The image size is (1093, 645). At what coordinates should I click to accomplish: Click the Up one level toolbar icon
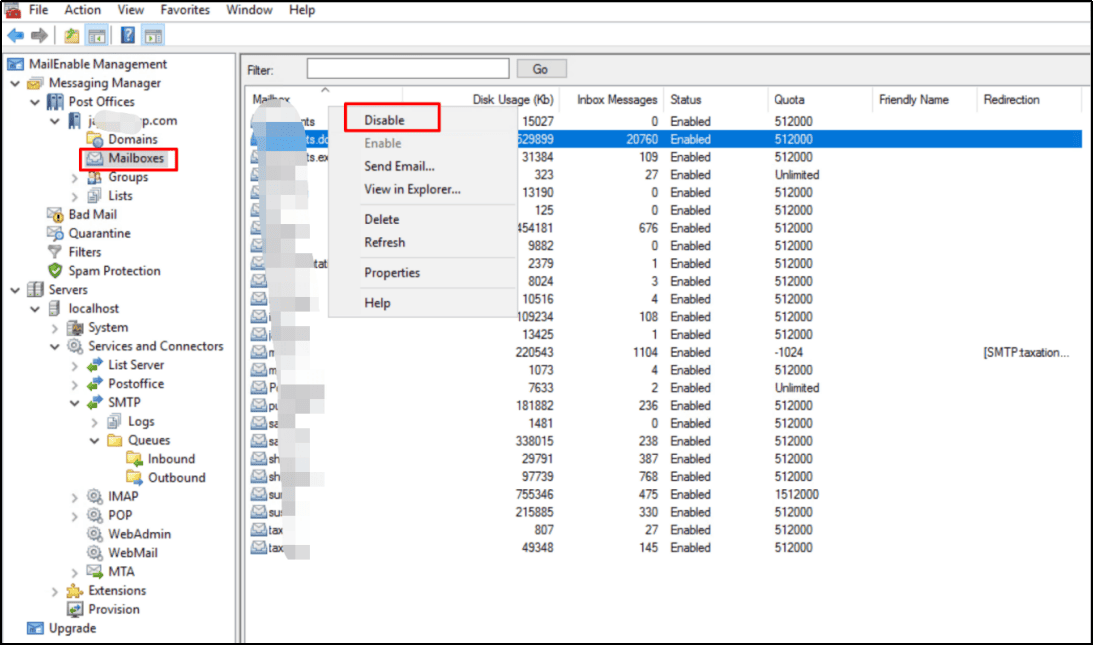click(71, 36)
